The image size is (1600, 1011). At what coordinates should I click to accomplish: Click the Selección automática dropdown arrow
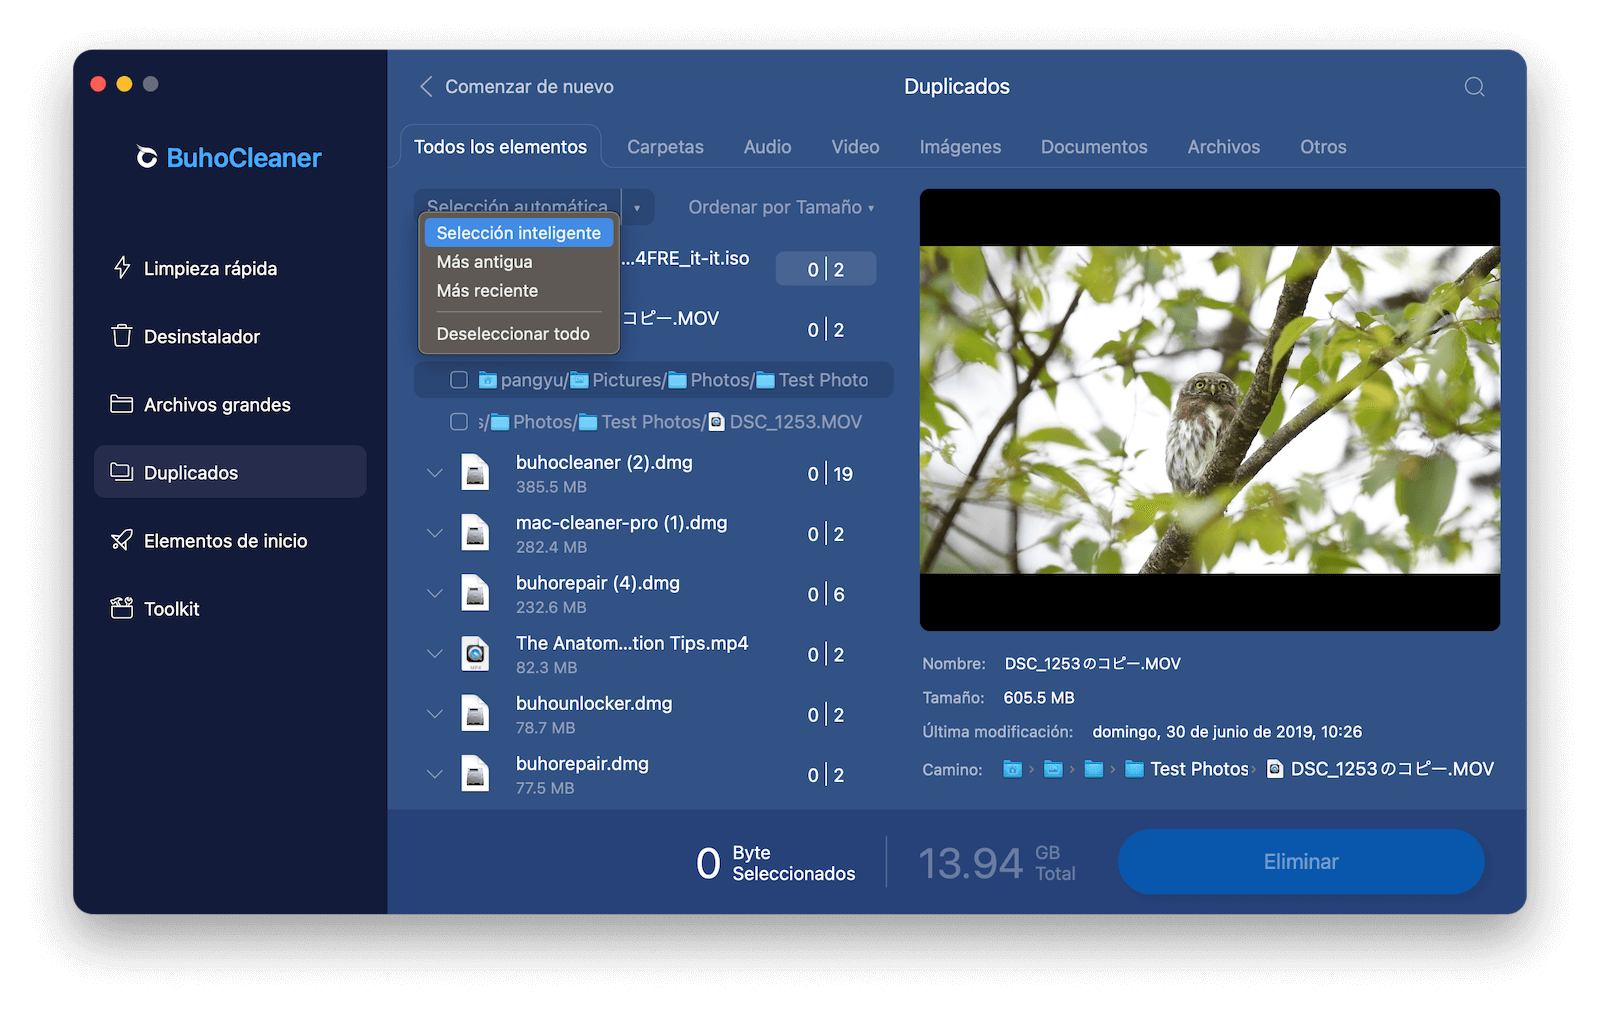pyautogui.click(x=637, y=208)
